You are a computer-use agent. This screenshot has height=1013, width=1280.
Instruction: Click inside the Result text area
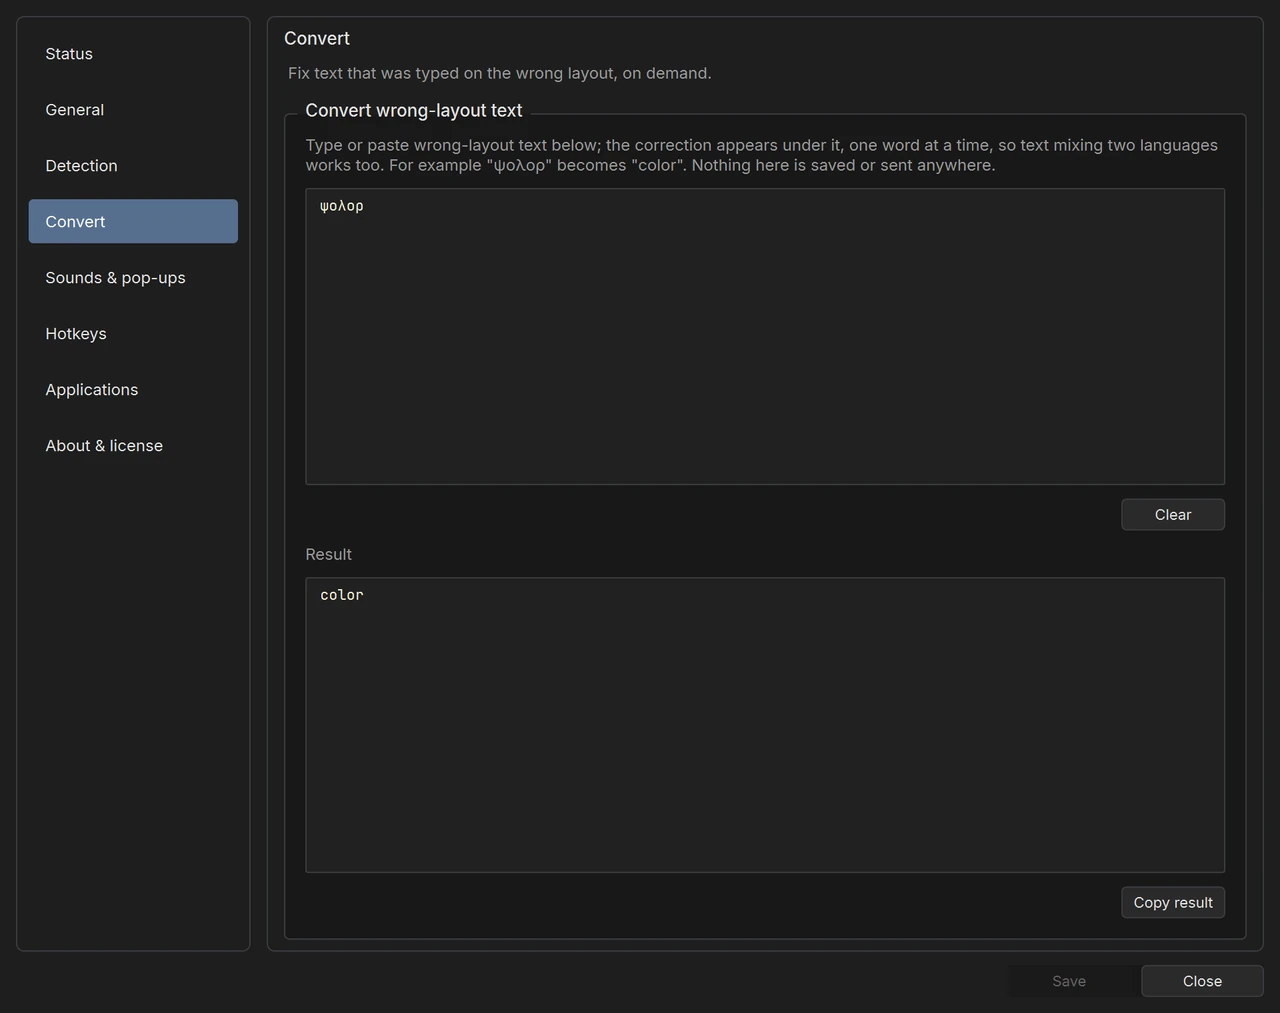coord(765,725)
